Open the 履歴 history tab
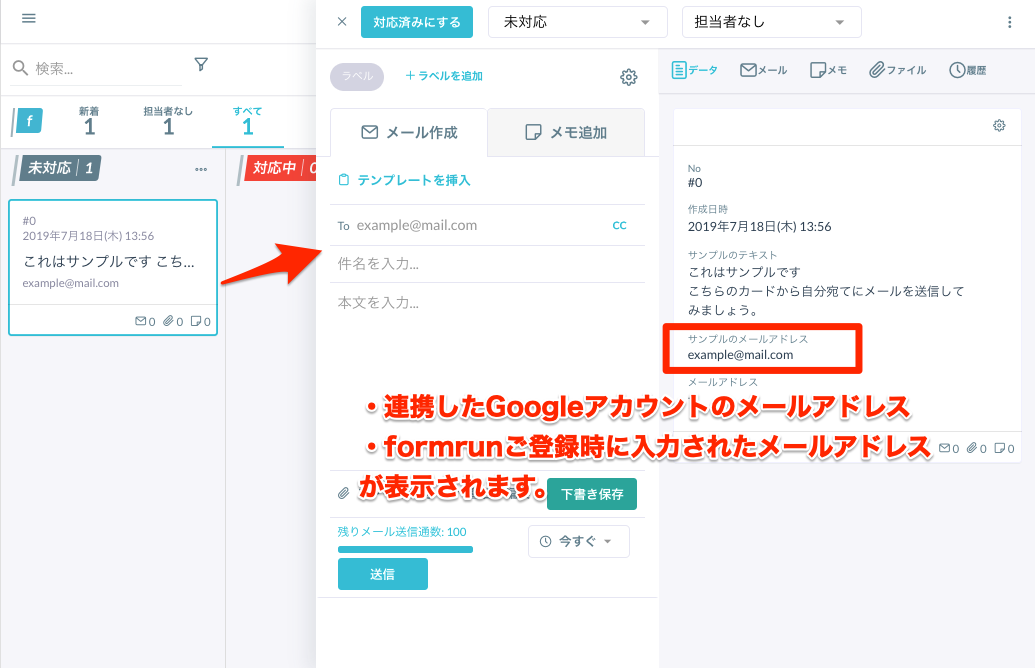Viewport: 1035px width, 668px height. click(x=967, y=70)
